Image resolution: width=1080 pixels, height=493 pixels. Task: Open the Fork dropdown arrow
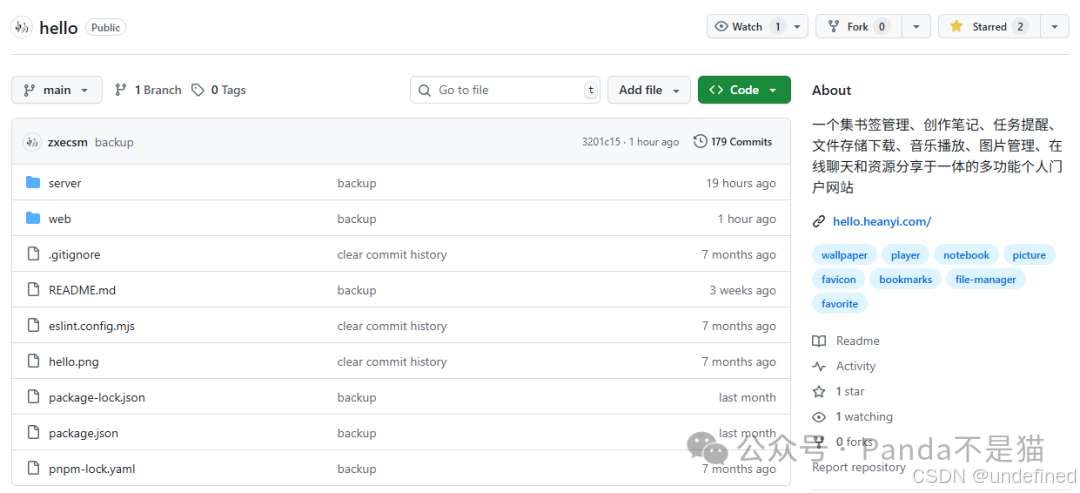click(x=916, y=27)
